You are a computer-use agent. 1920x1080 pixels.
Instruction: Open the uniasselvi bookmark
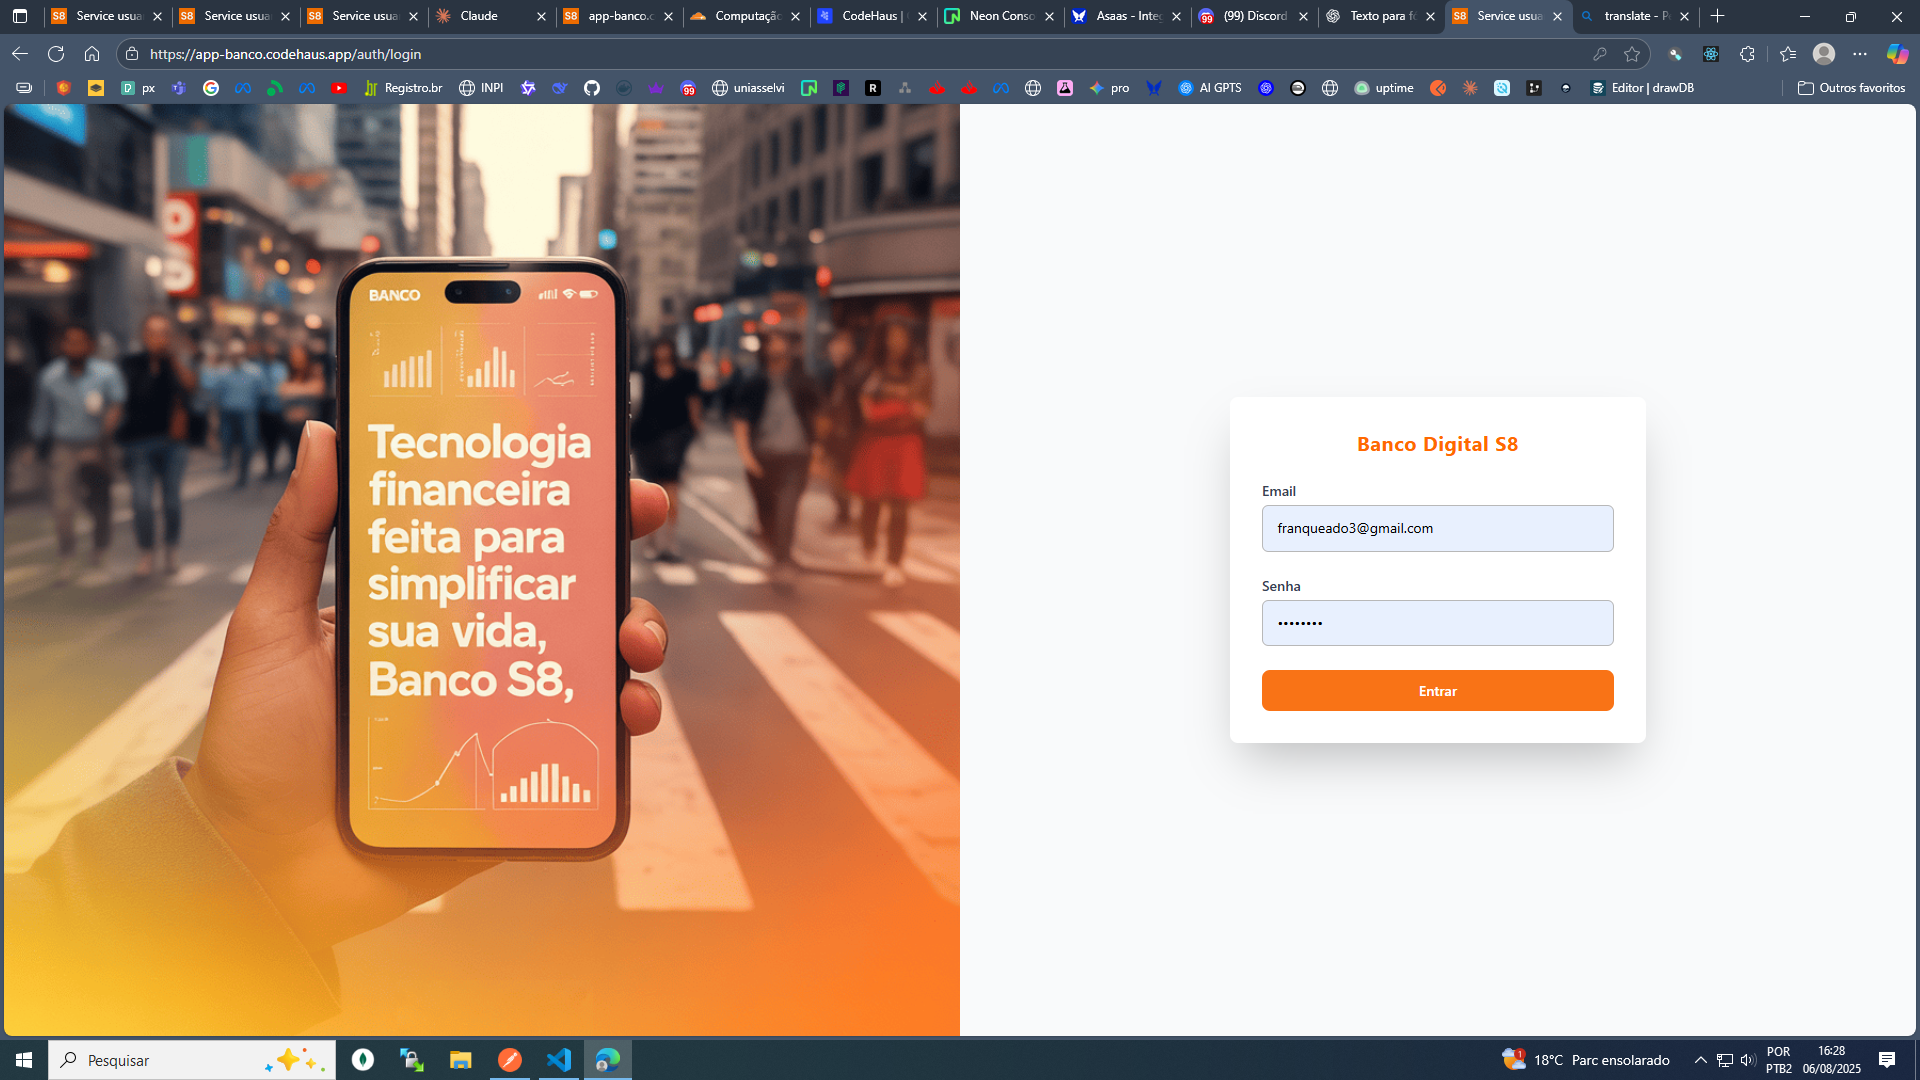point(748,88)
